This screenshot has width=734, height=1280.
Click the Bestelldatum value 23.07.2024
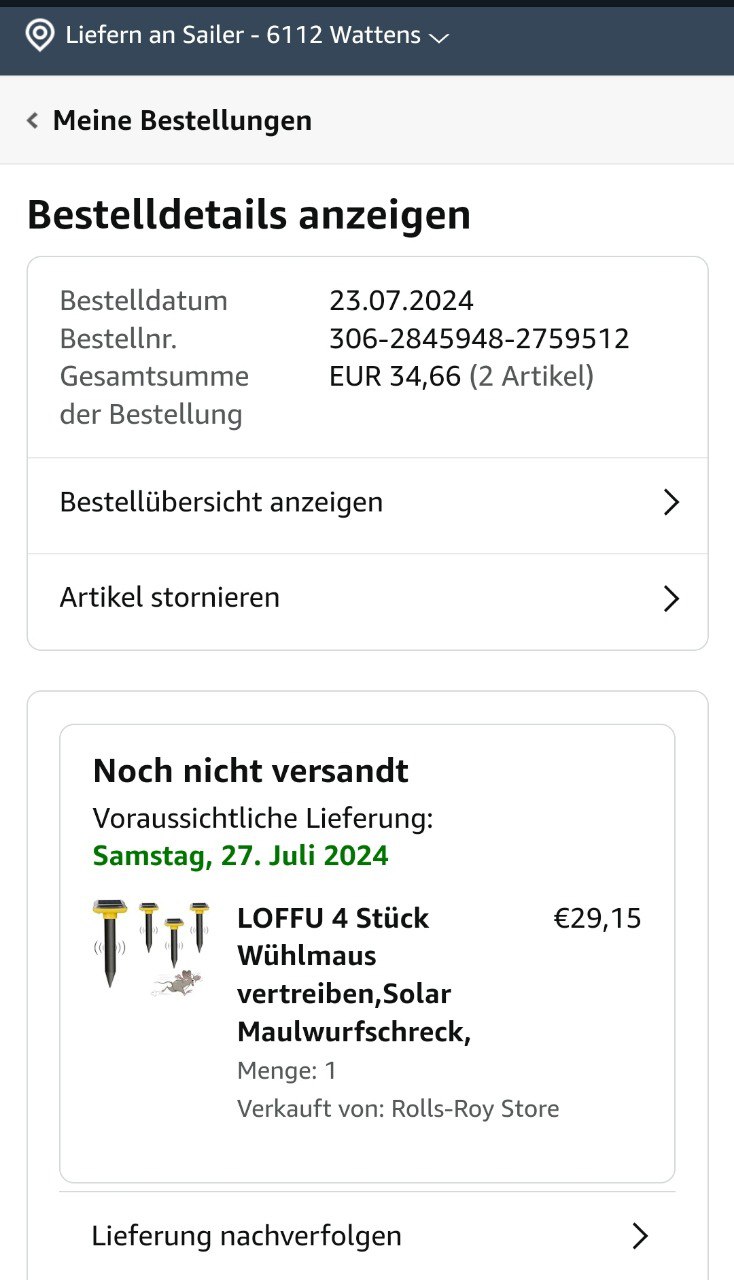[x=401, y=301]
